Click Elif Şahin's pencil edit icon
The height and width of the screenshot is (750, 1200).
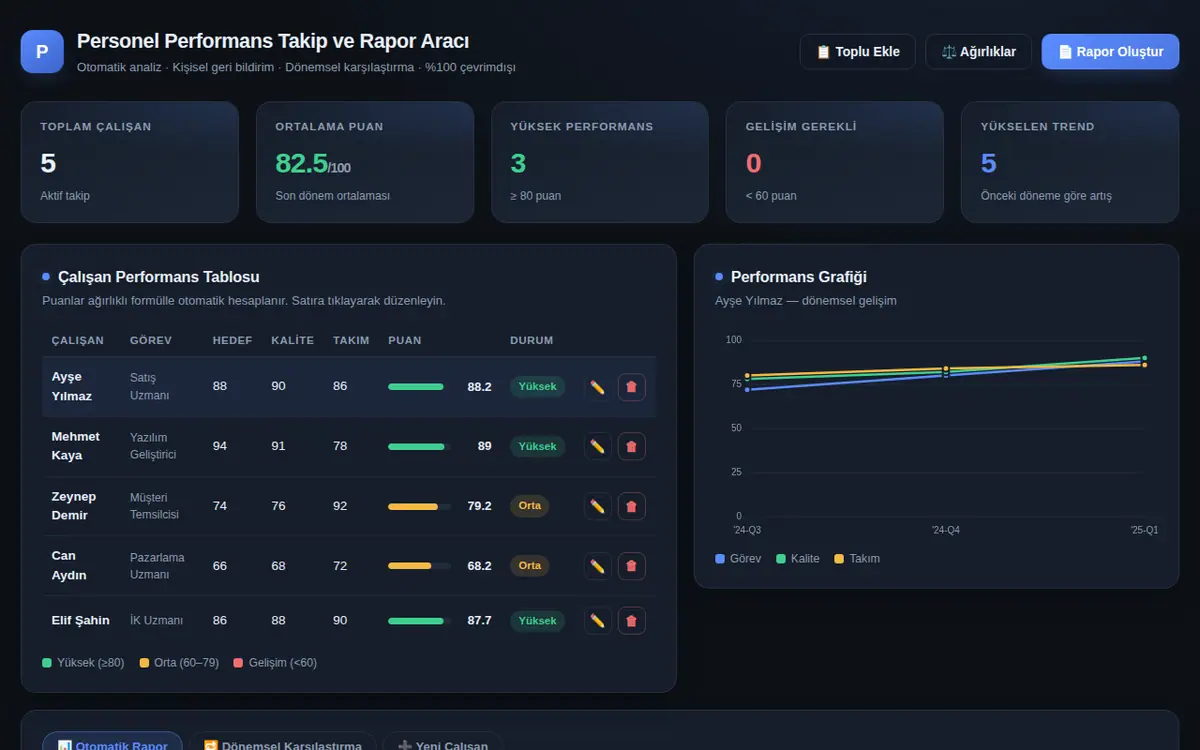(597, 620)
